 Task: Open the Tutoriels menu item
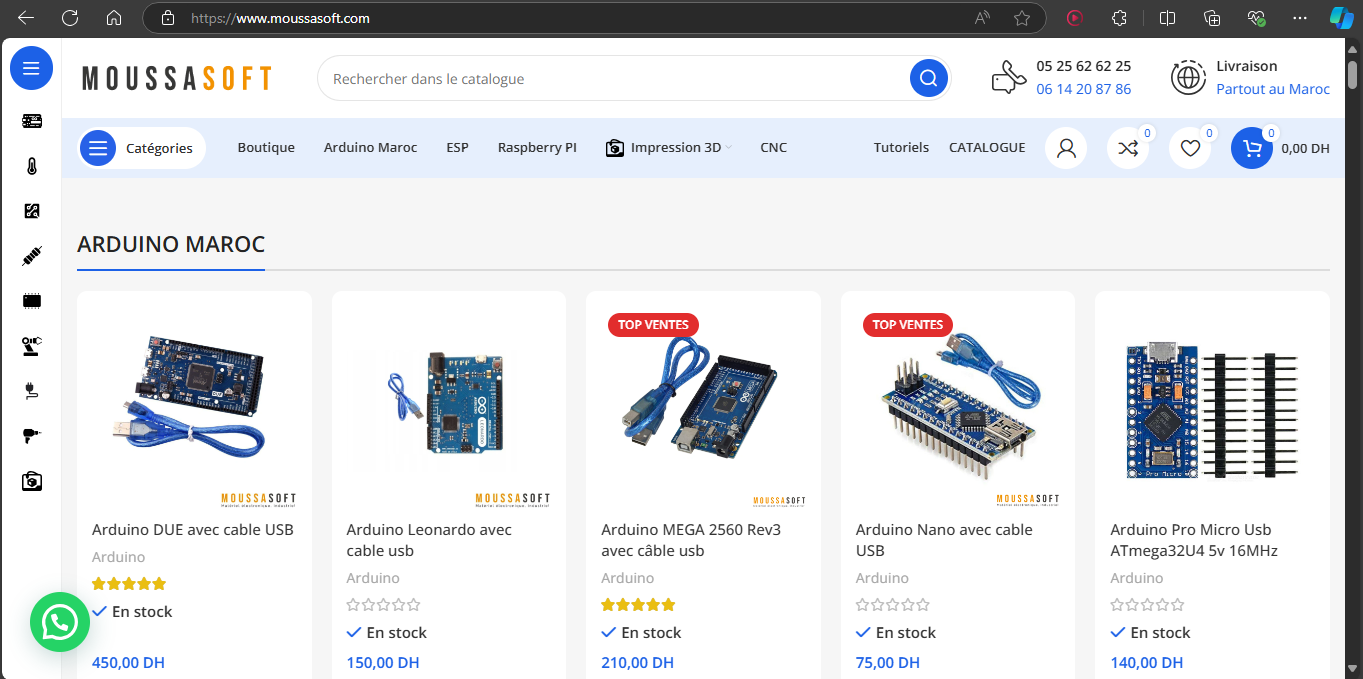[x=901, y=148]
